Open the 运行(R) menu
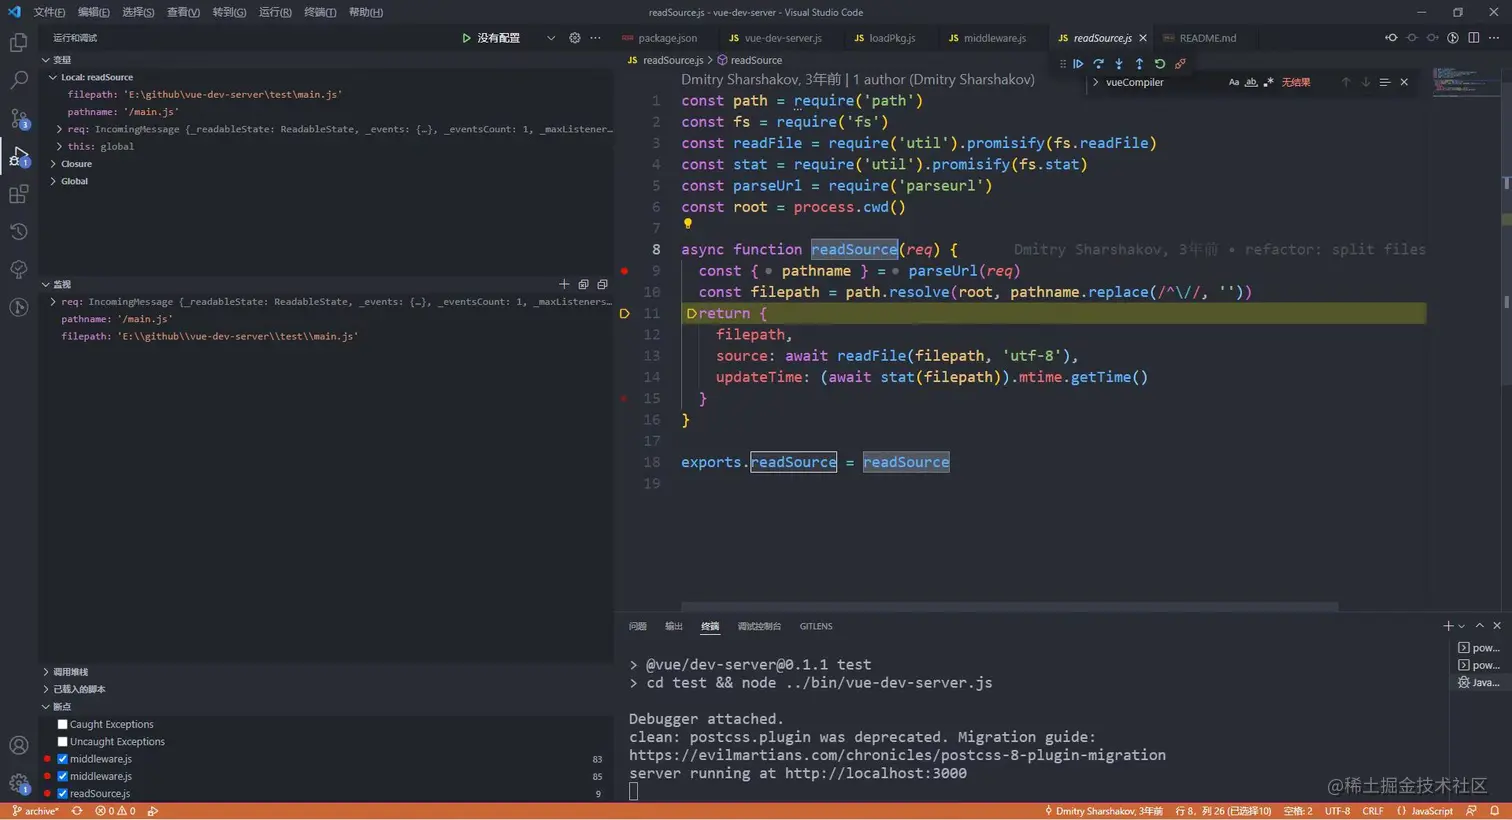The height and width of the screenshot is (820, 1512). (275, 12)
